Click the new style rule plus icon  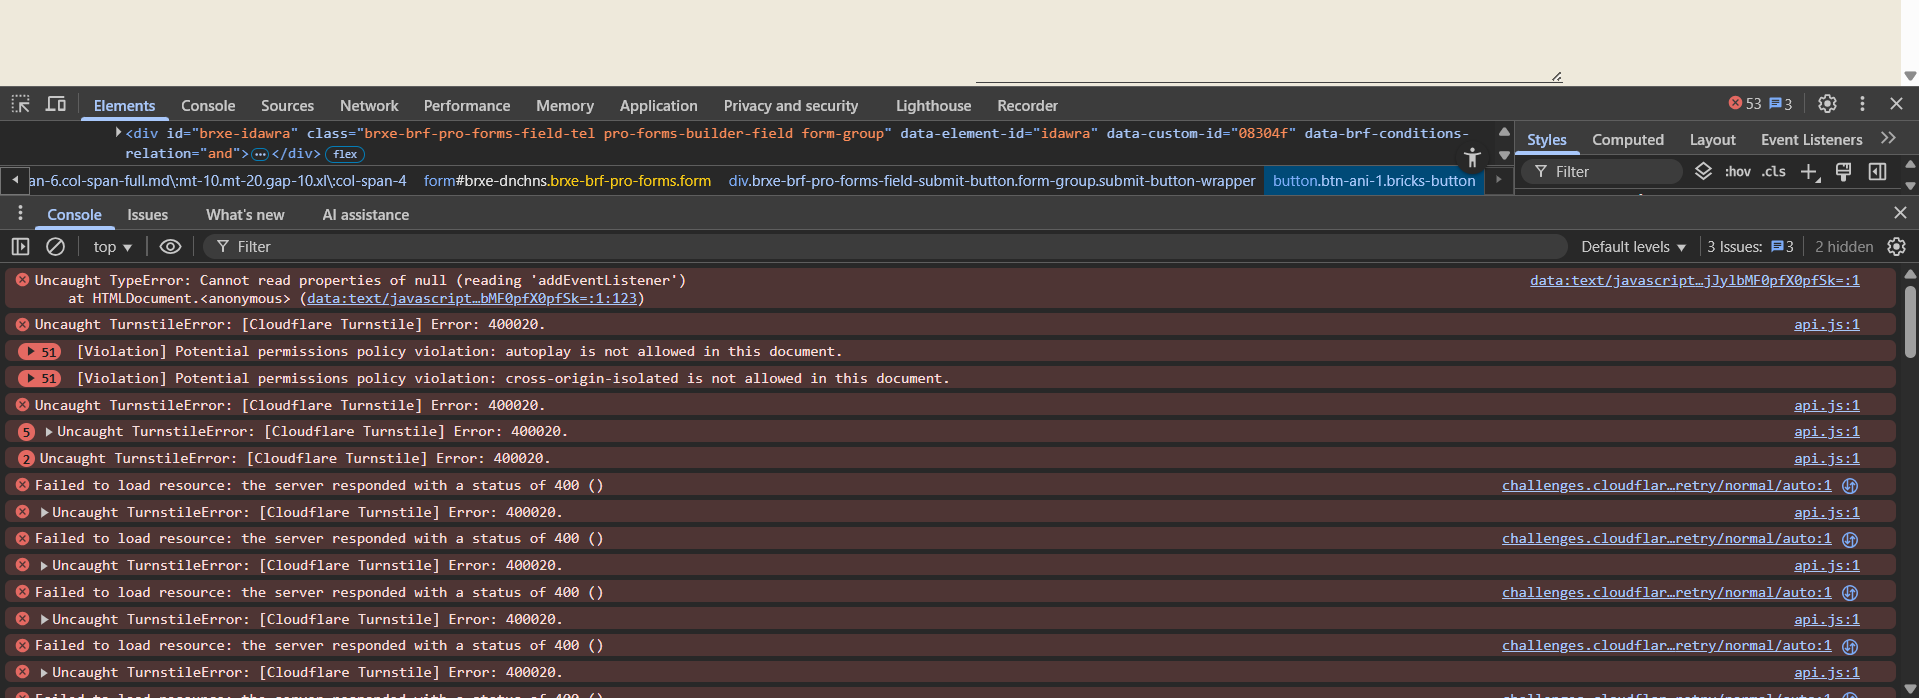pos(1809,172)
